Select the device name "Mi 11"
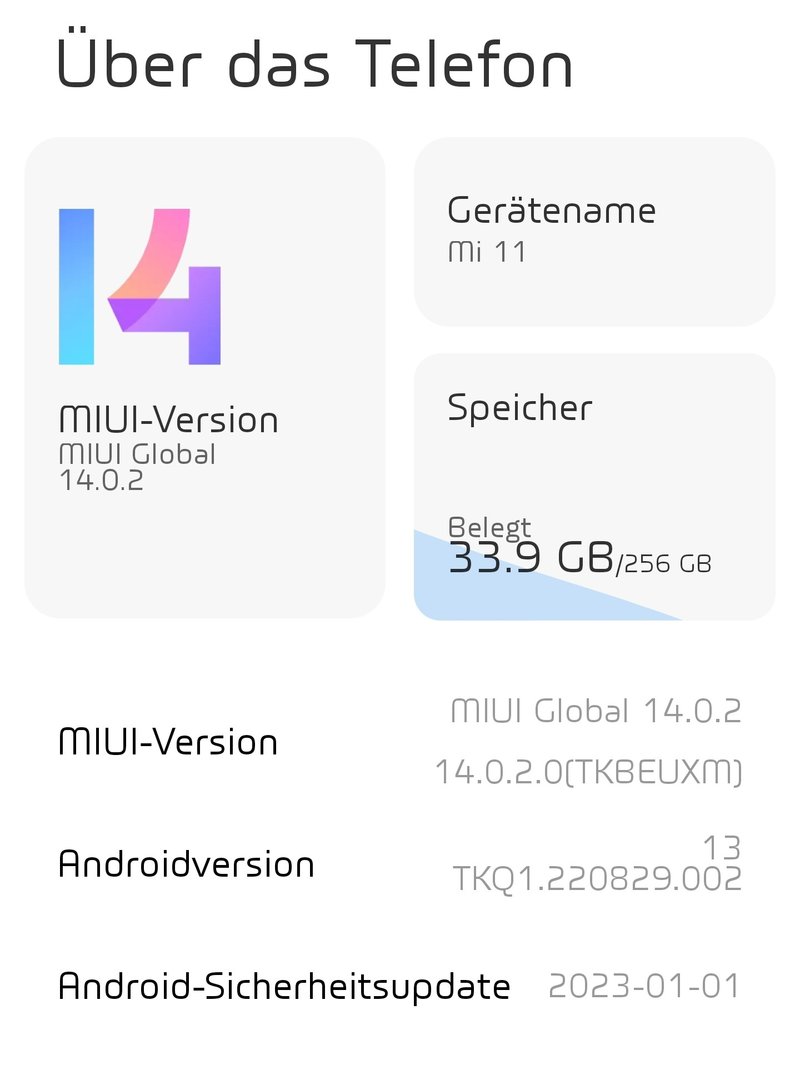This screenshot has height=1080, width=800. tap(486, 252)
